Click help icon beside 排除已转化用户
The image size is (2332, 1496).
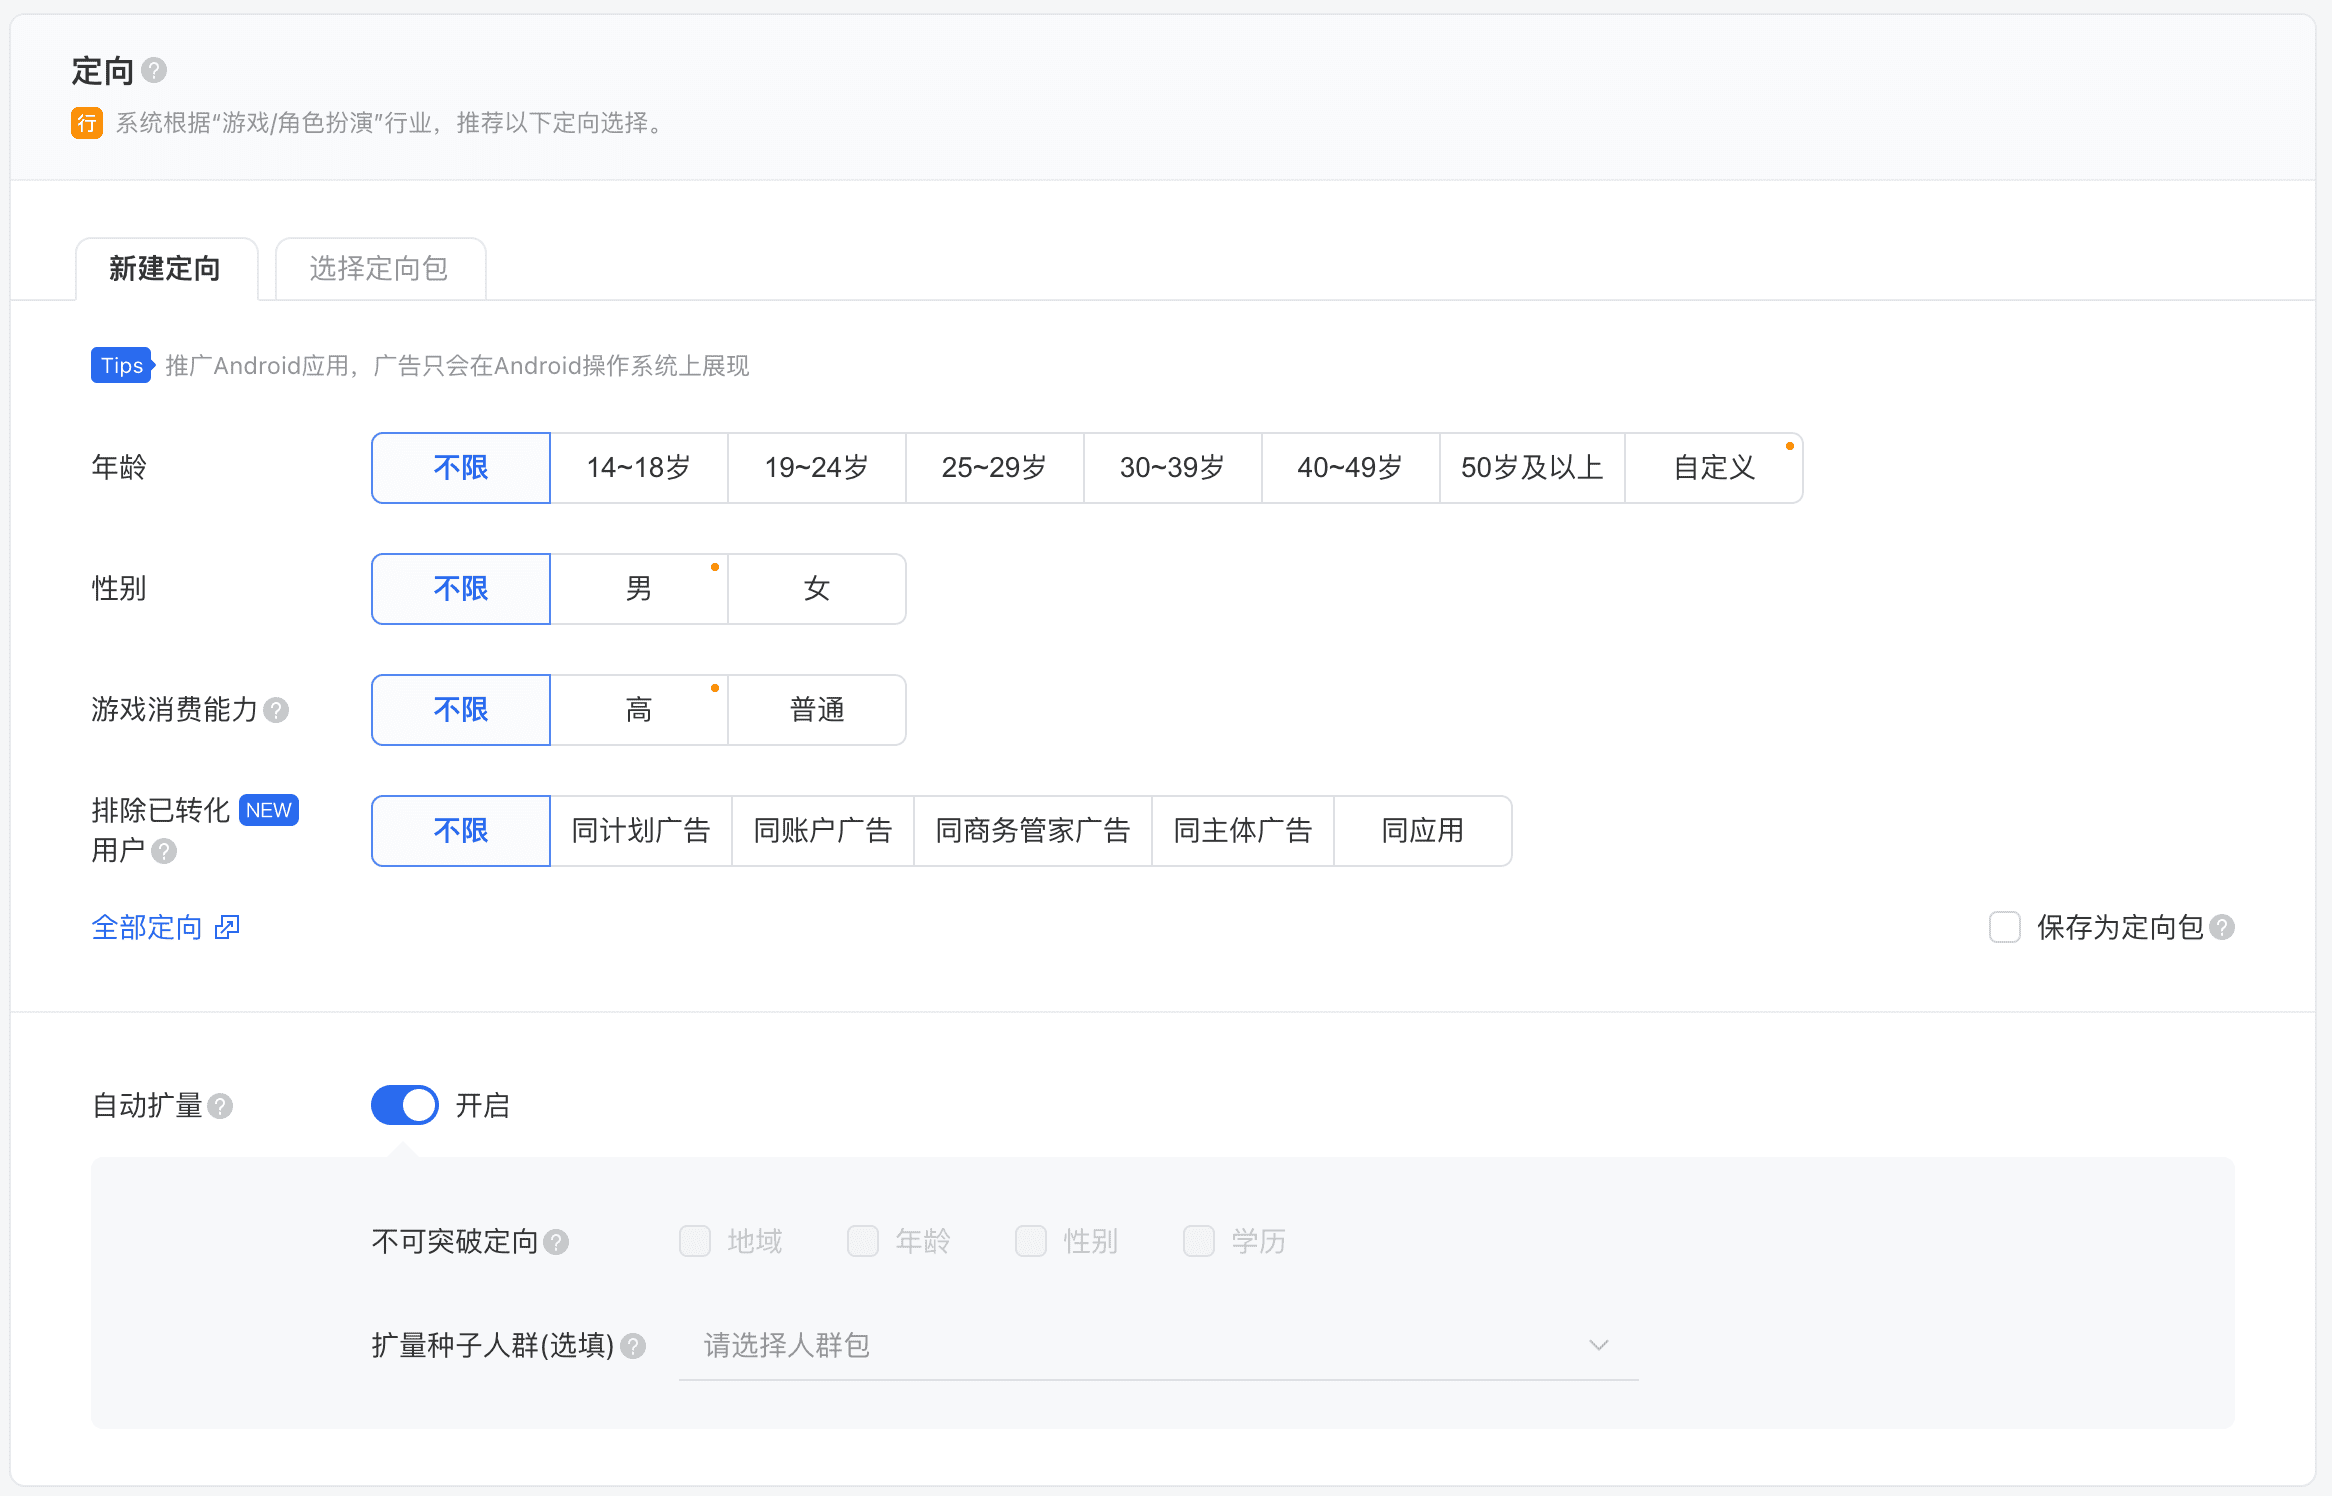(x=164, y=851)
